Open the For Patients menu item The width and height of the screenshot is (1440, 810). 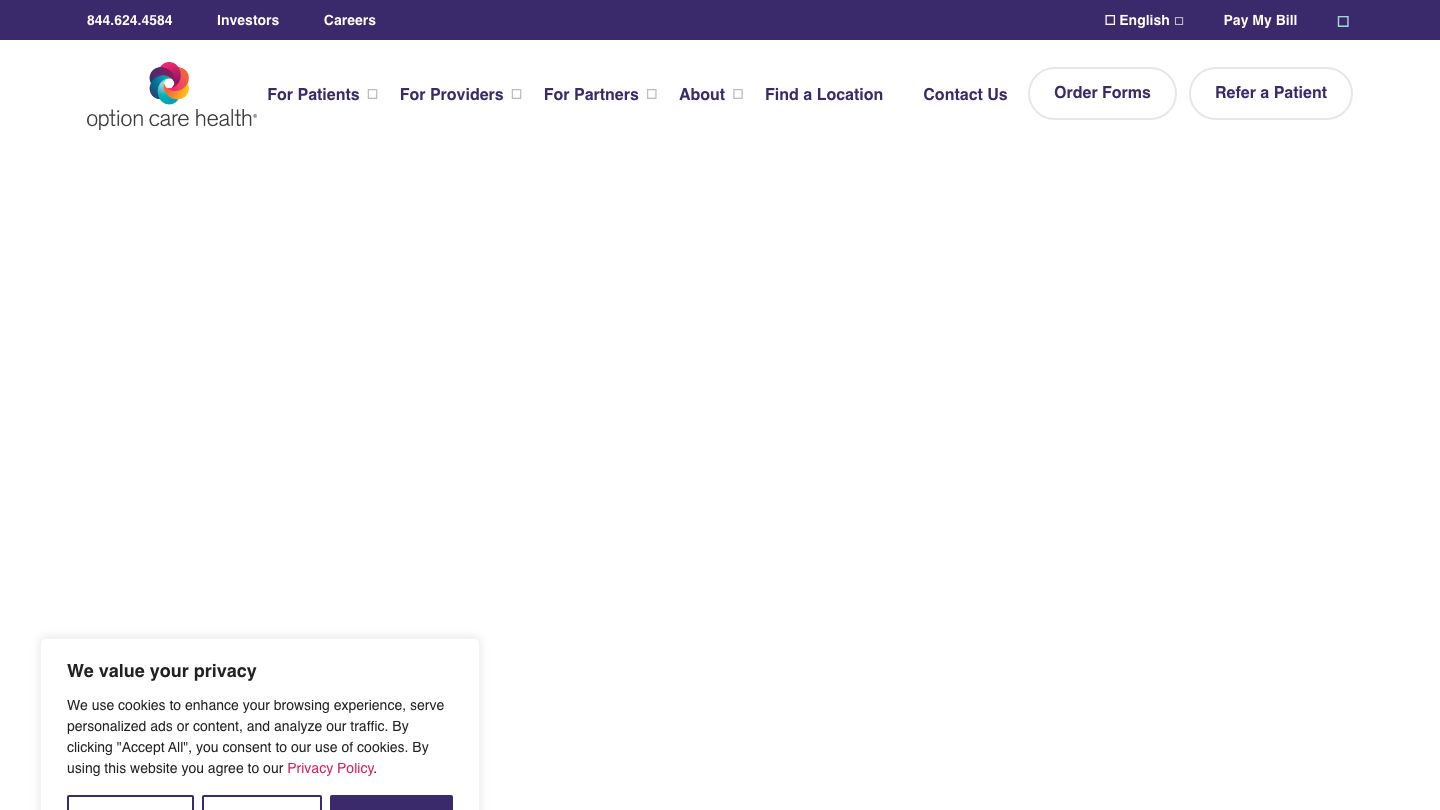click(x=313, y=94)
